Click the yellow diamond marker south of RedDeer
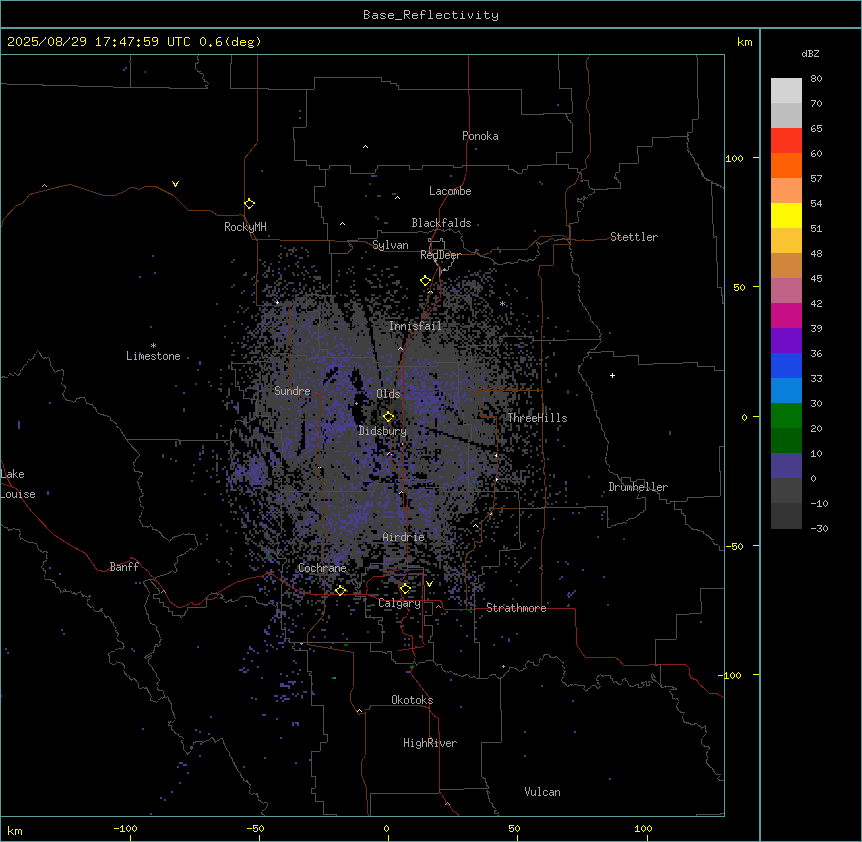862x842 pixels. coord(426,281)
